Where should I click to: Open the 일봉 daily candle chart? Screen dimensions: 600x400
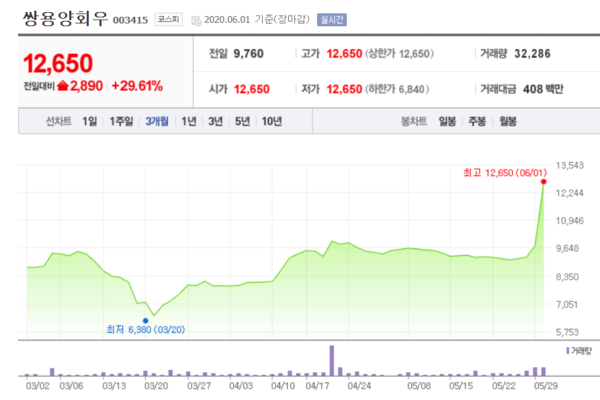pyautogui.click(x=447, y=121)
